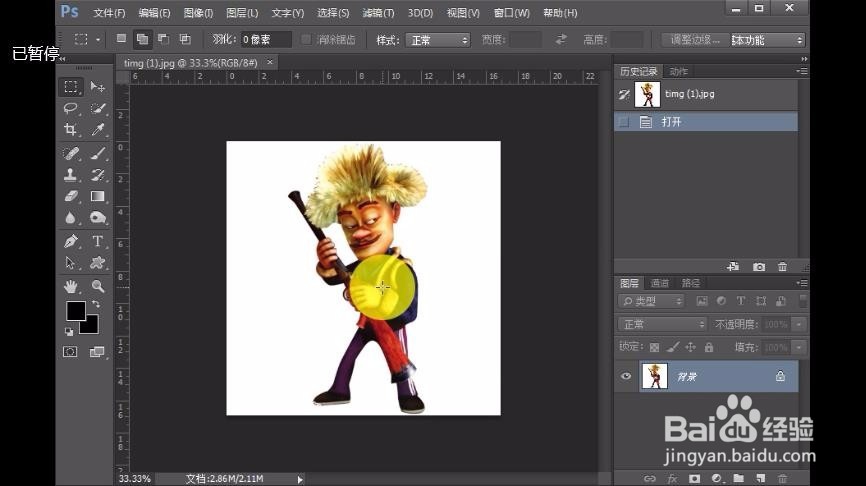
Task: Select the Move tool
Action: [x=98, y=87]
